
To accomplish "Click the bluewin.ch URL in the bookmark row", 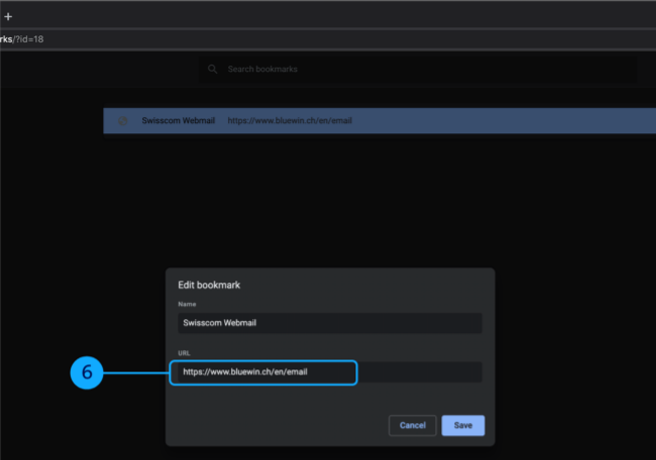I will coord(289,121).
